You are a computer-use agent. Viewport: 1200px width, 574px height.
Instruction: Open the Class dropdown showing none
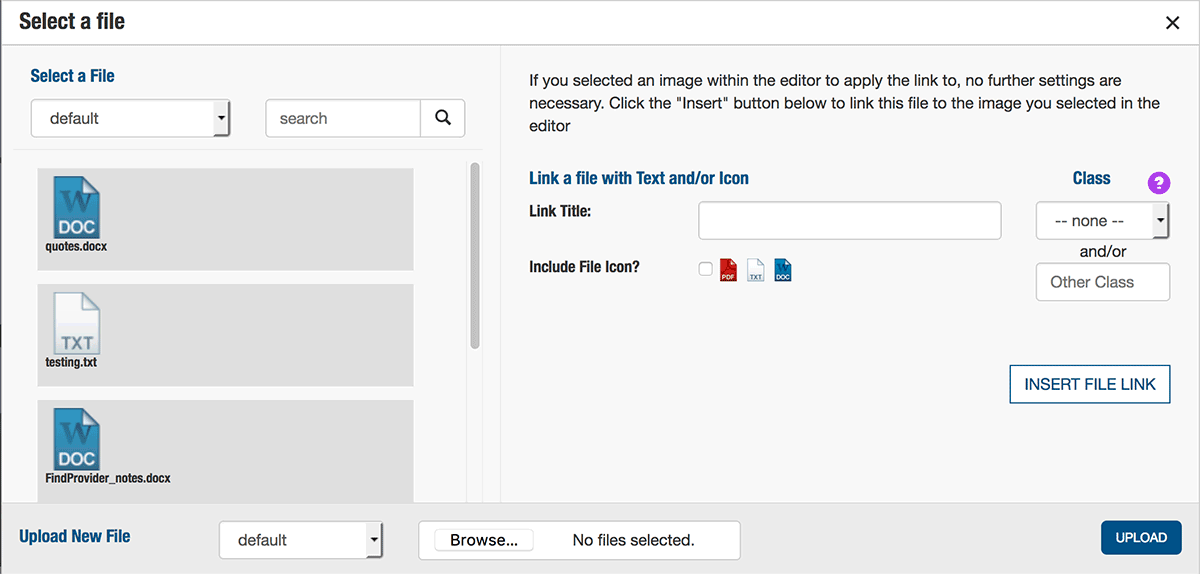pos(1103,221)
